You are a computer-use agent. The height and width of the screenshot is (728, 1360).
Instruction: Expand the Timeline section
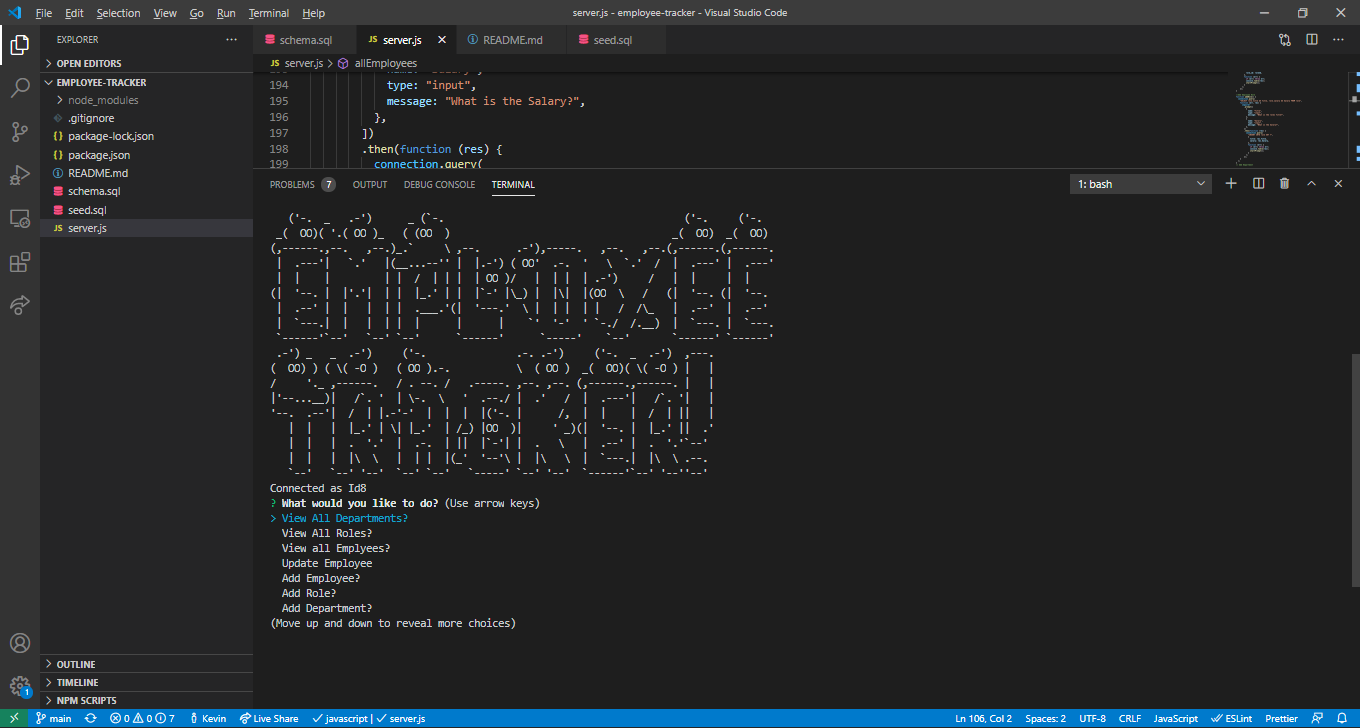pyautogui.click(x=146, y=683)
